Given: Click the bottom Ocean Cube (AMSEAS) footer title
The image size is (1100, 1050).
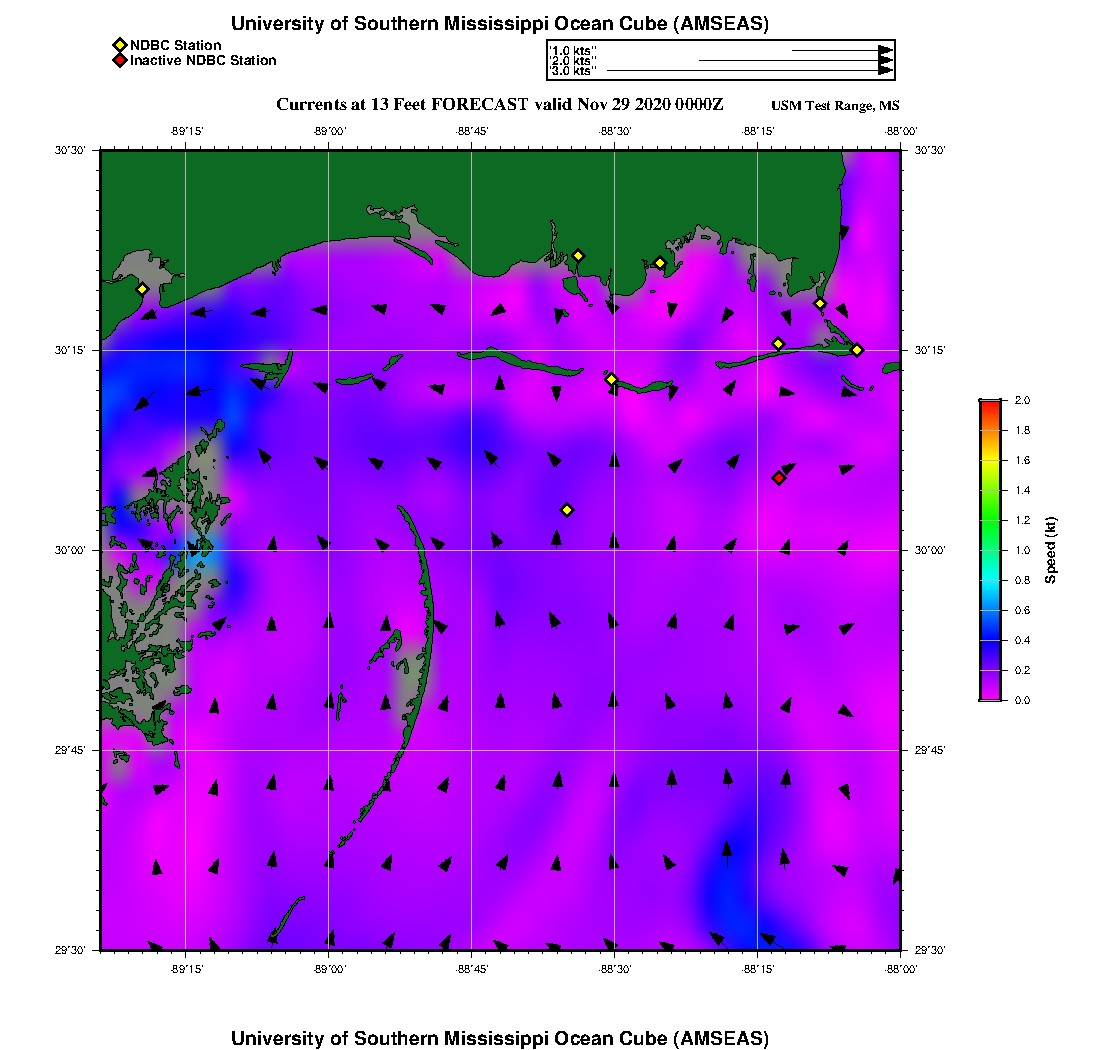Looking at the screenshot, I should [x=500, y=1038].
